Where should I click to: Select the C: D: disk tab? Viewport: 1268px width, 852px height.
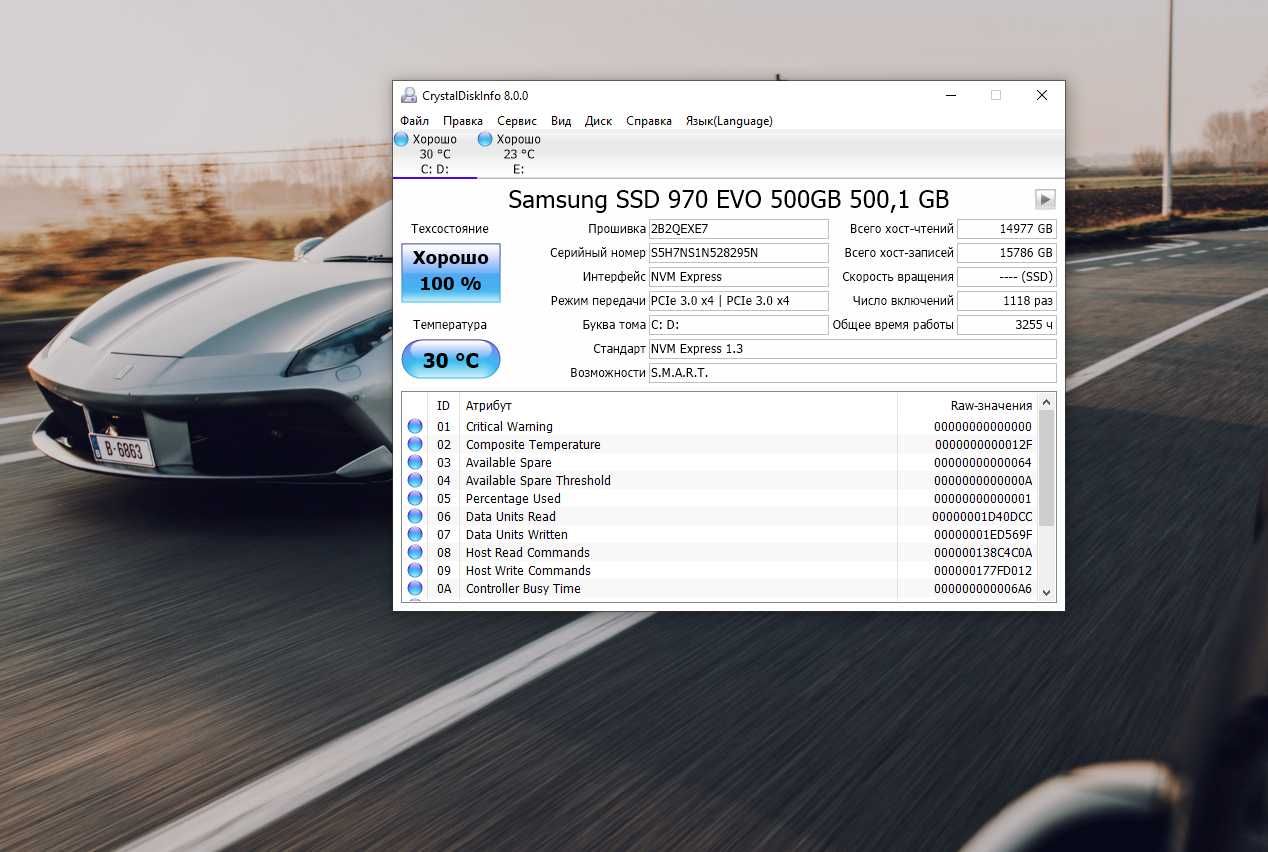pyautogui.click(x=434, y=154)
